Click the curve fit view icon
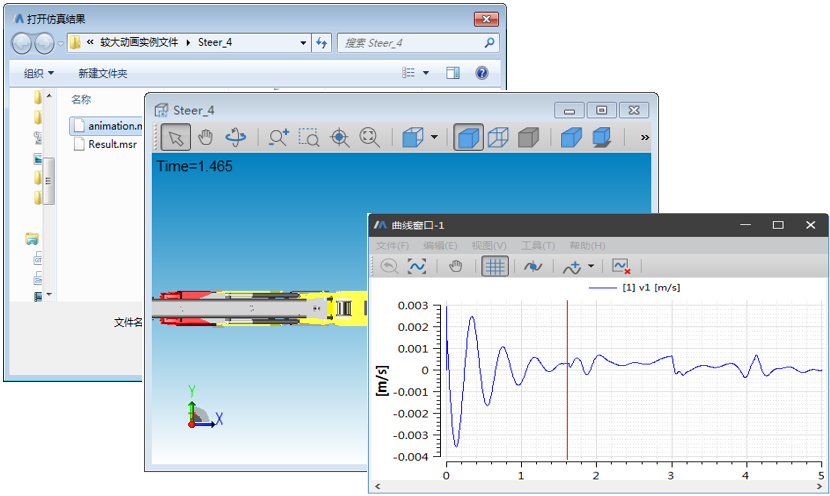The image size is (830, 496). tap(417, 266)
